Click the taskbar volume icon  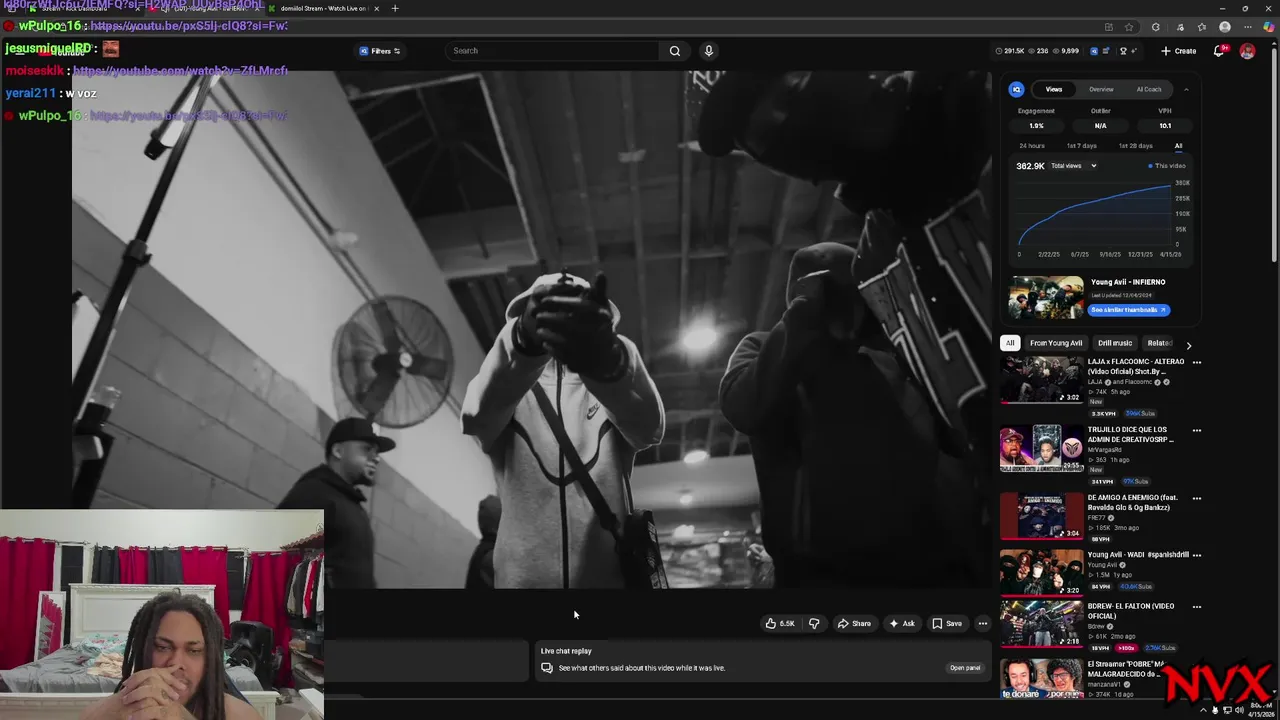pyautogui.click(x=1239, y=710)
